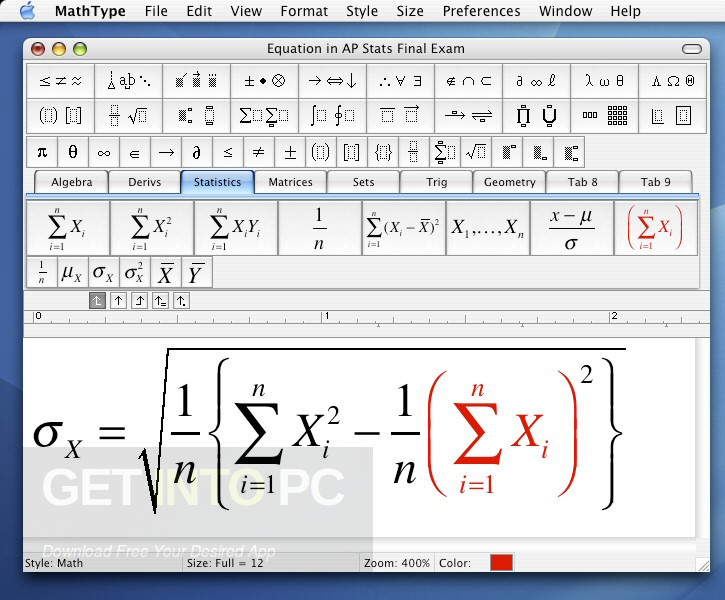
Task: Insert the X1,...,Xn sequence expression
Action: click(488, 228)
